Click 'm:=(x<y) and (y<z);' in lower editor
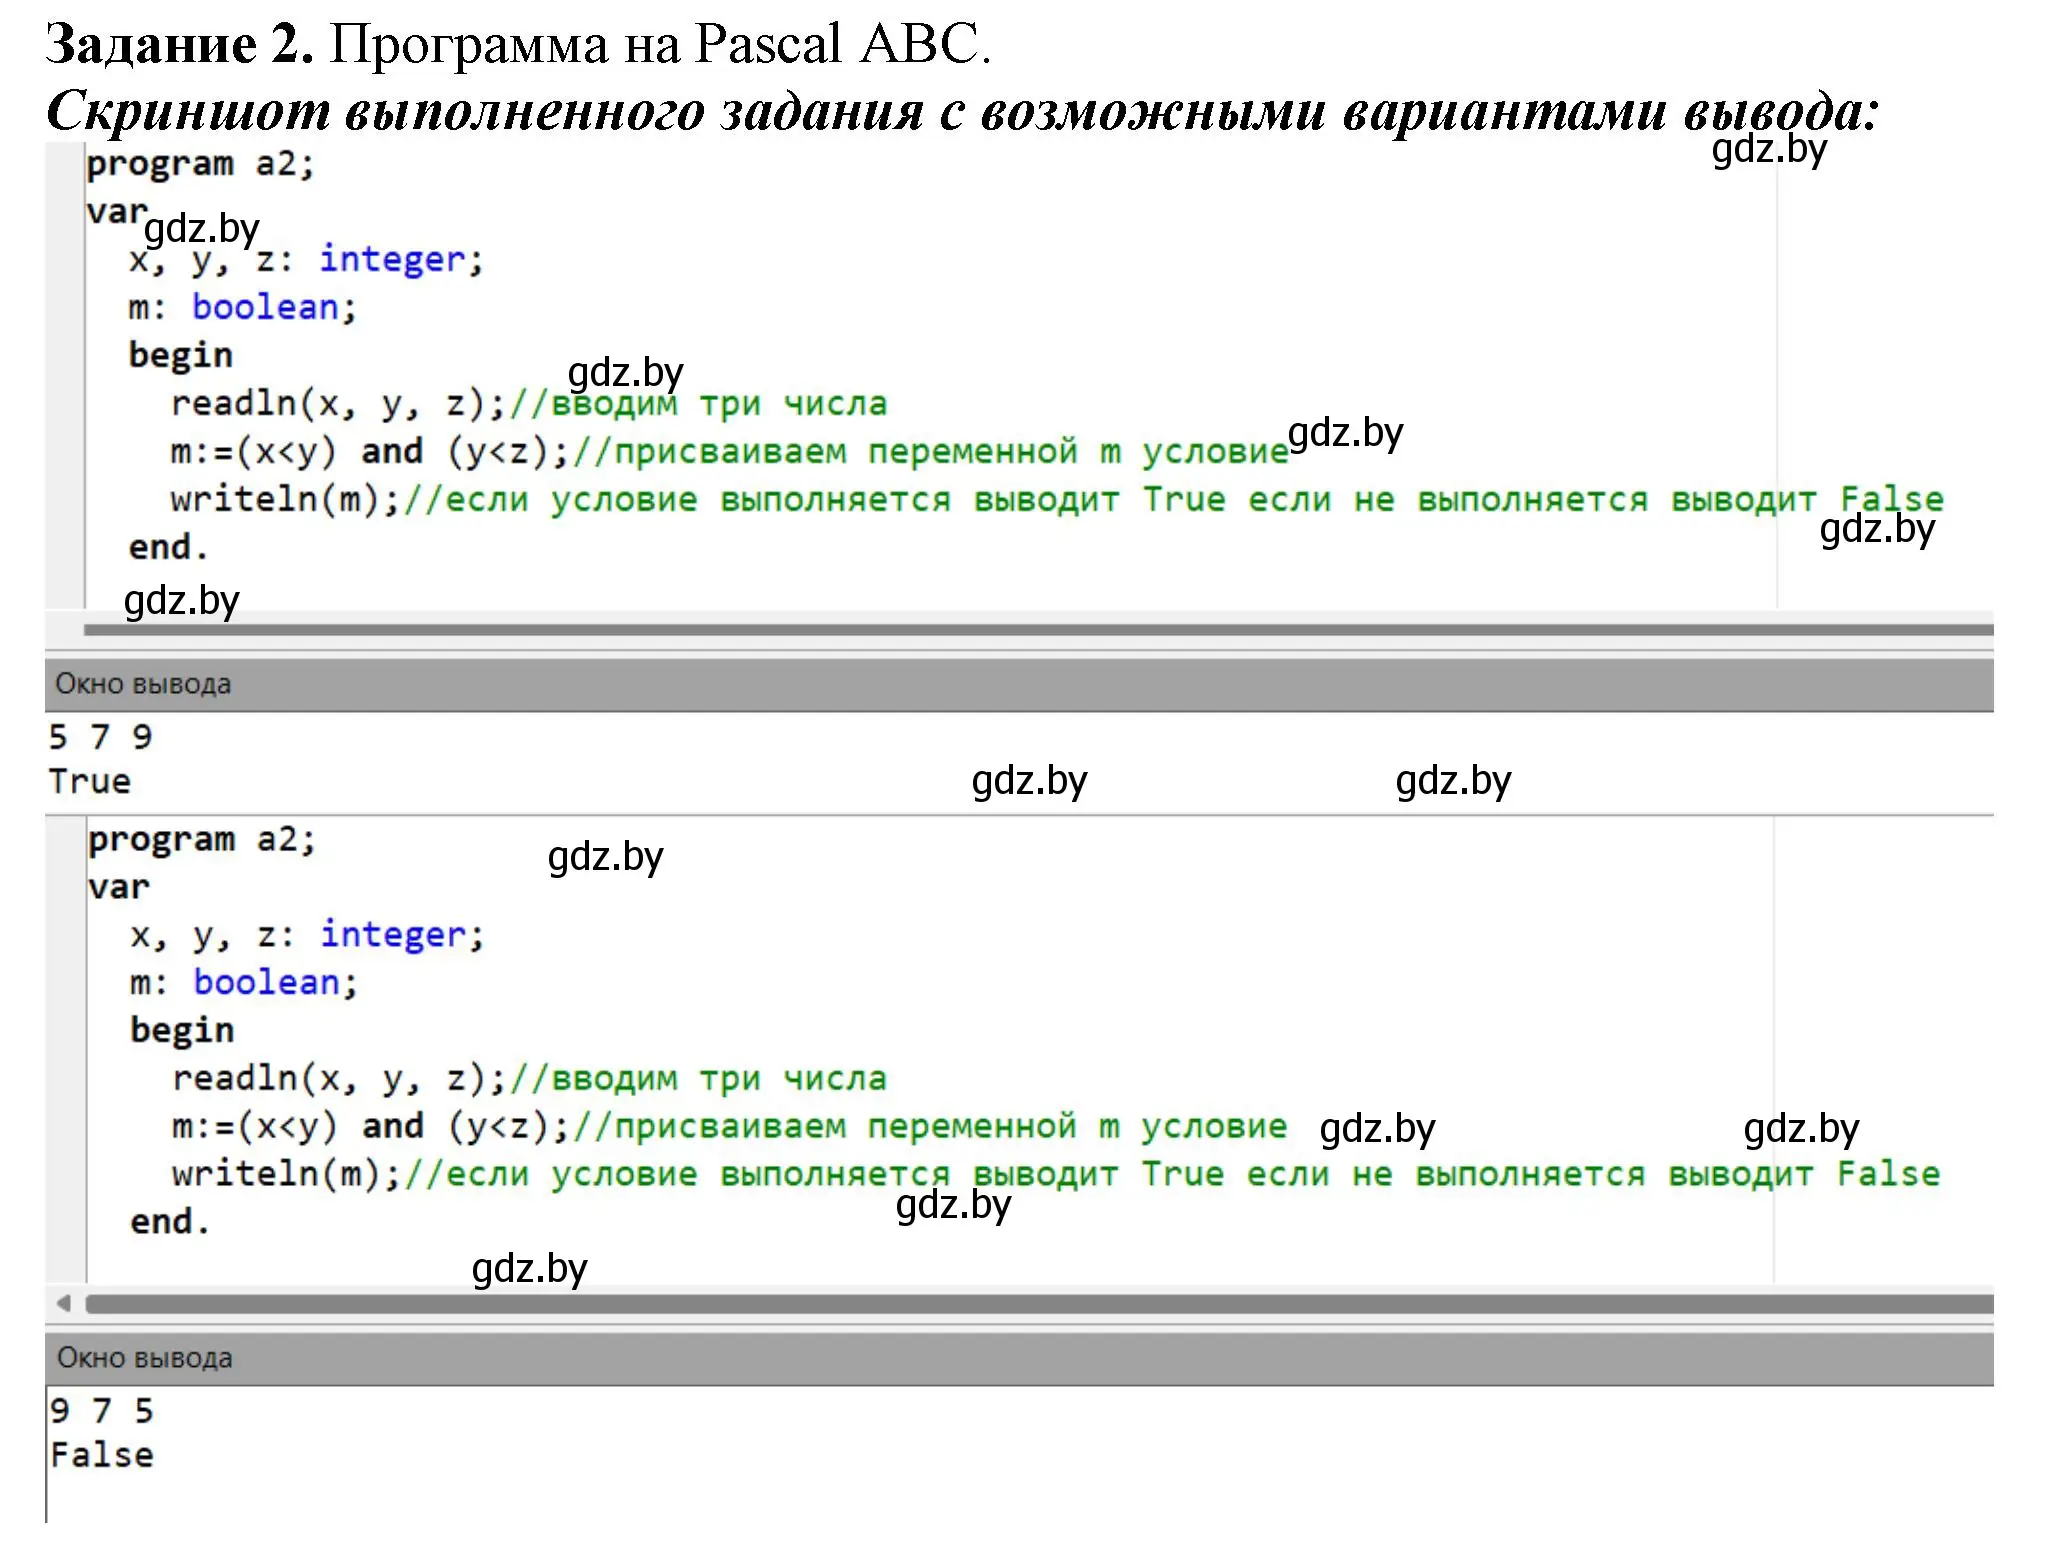The width and height of the screenshot is (2062, 1568). [x=371, y=1127]
